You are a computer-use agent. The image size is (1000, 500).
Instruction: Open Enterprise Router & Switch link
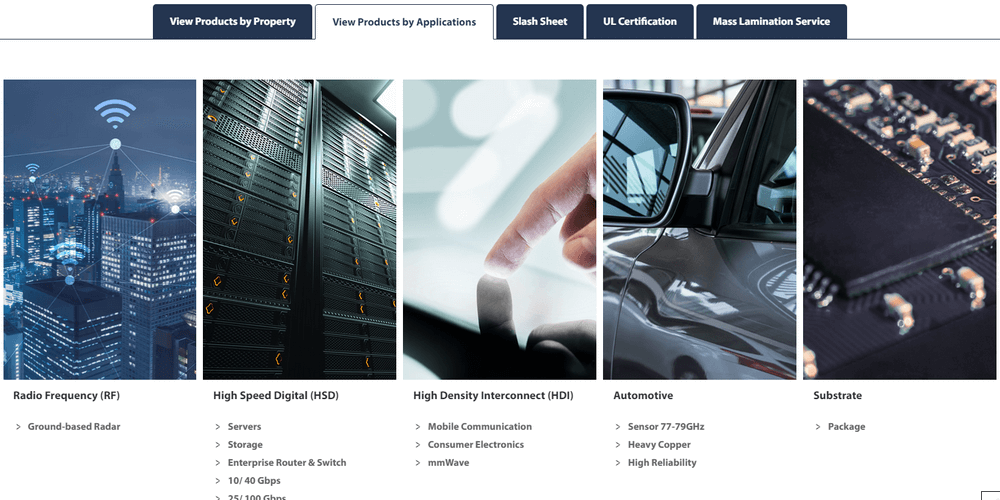(287, 462)
